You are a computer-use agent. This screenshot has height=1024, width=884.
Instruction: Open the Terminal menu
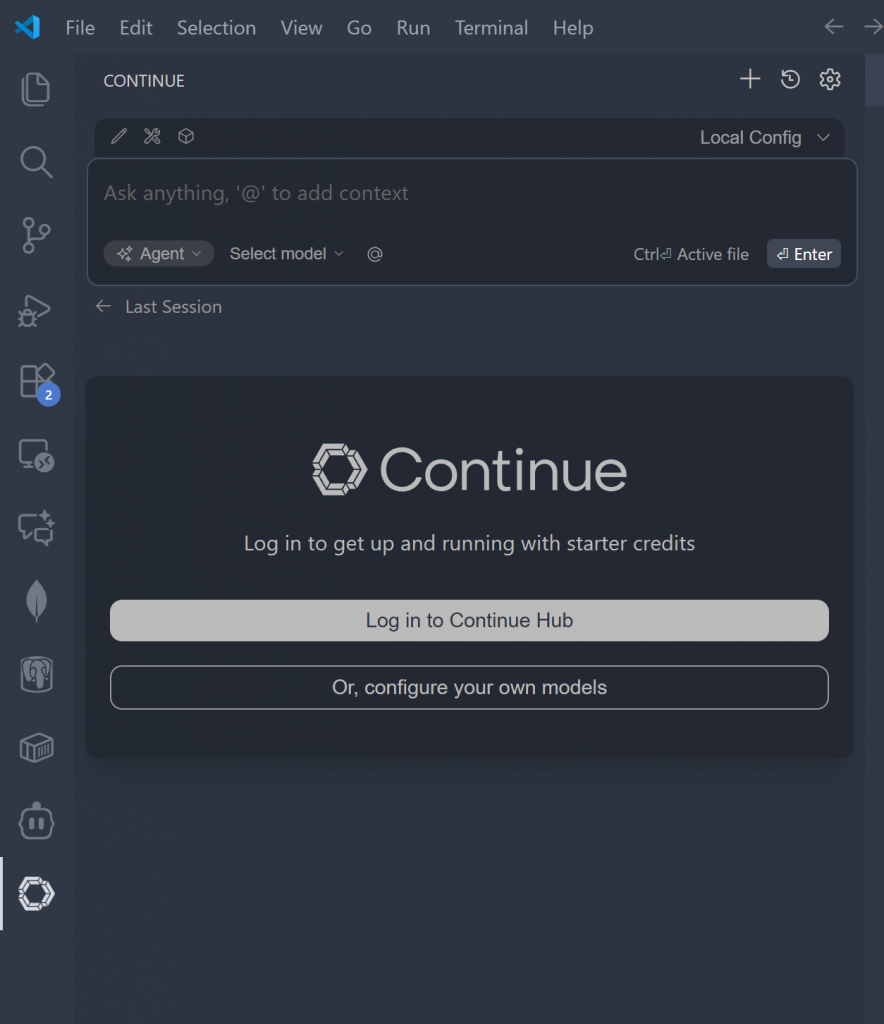pyautogui.click(x=492, y=28)
